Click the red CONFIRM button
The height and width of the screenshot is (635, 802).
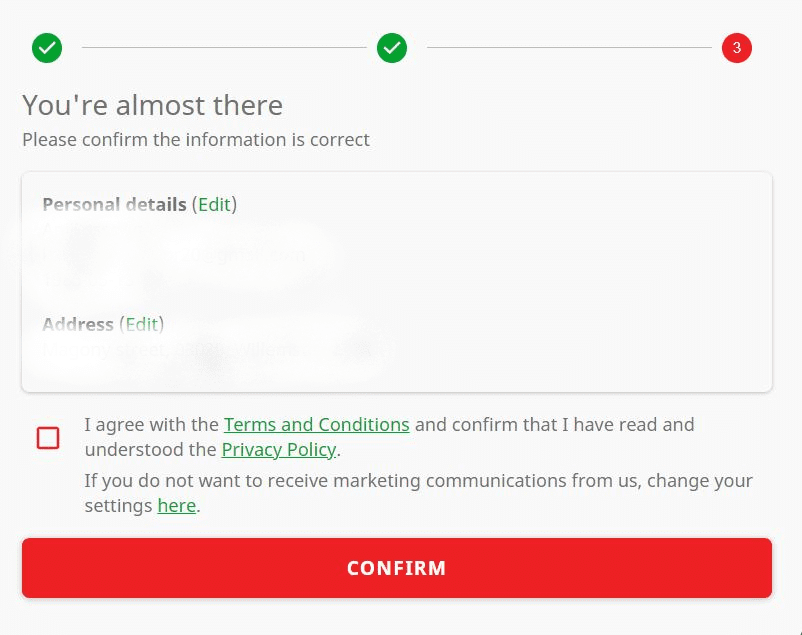(396, 567)
